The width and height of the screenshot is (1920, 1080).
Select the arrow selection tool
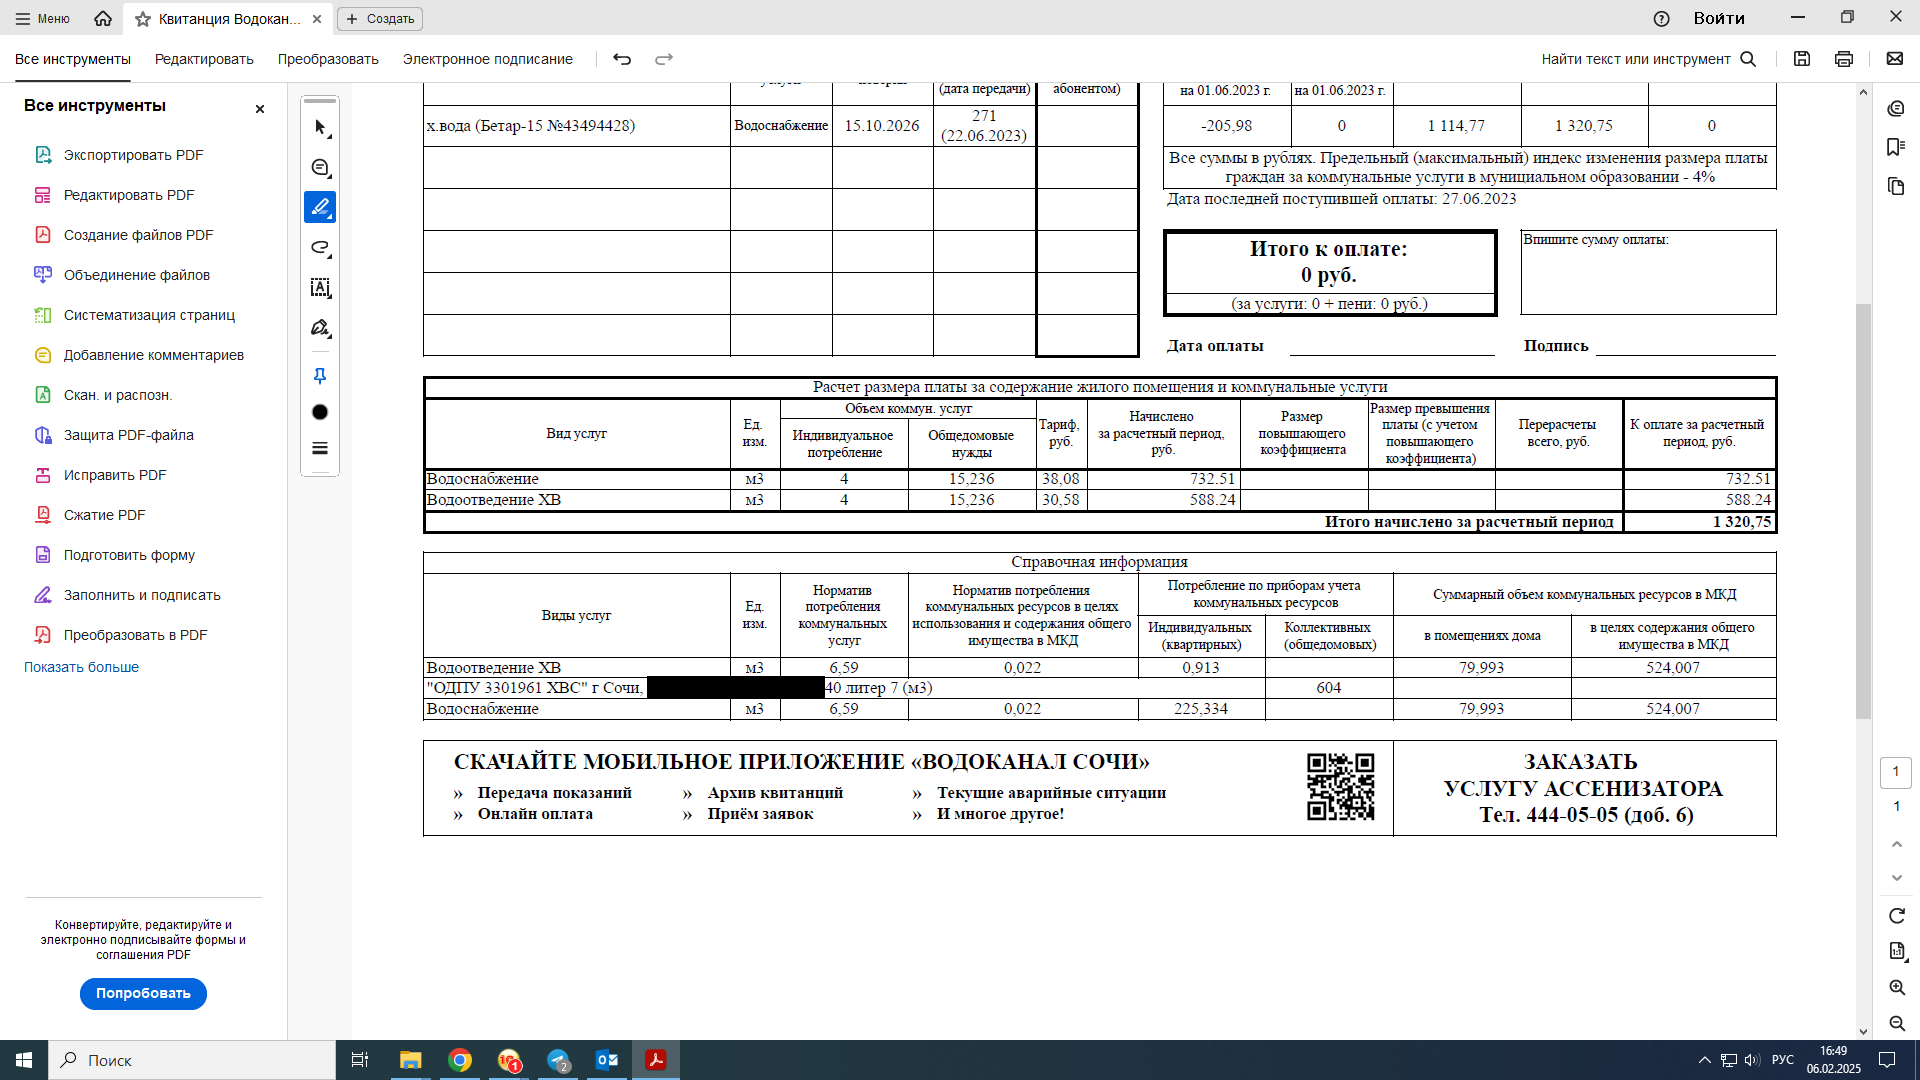(320, 128)
